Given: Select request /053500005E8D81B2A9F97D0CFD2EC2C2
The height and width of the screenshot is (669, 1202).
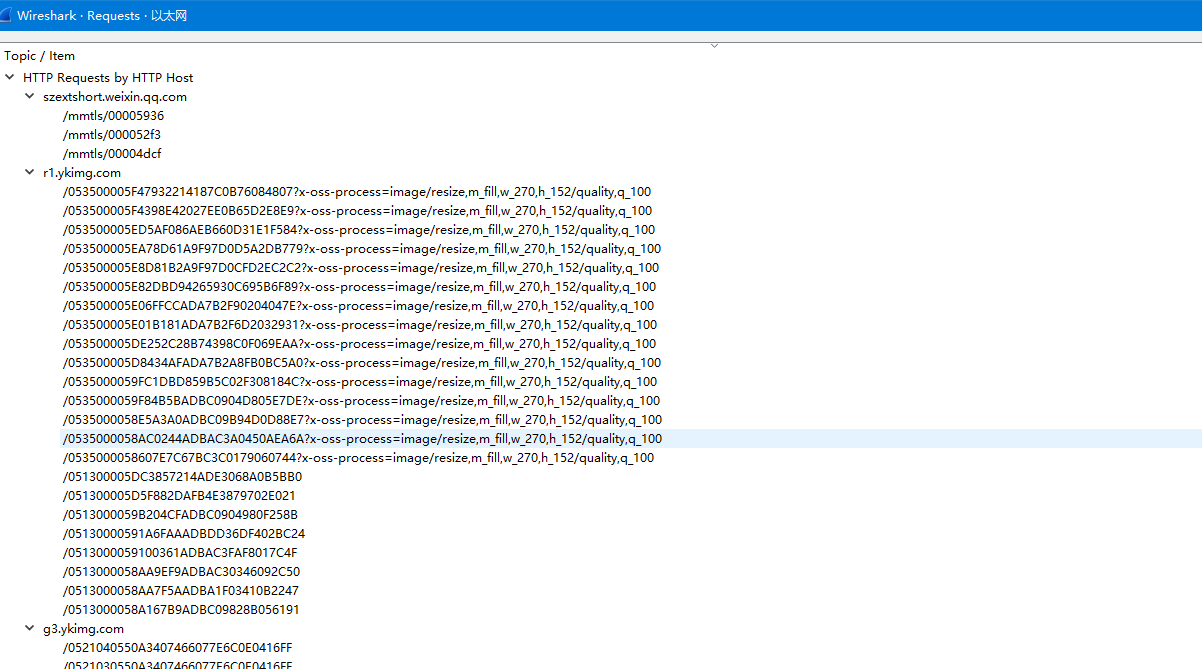Looking at the screenshot, I should point(361,268).
